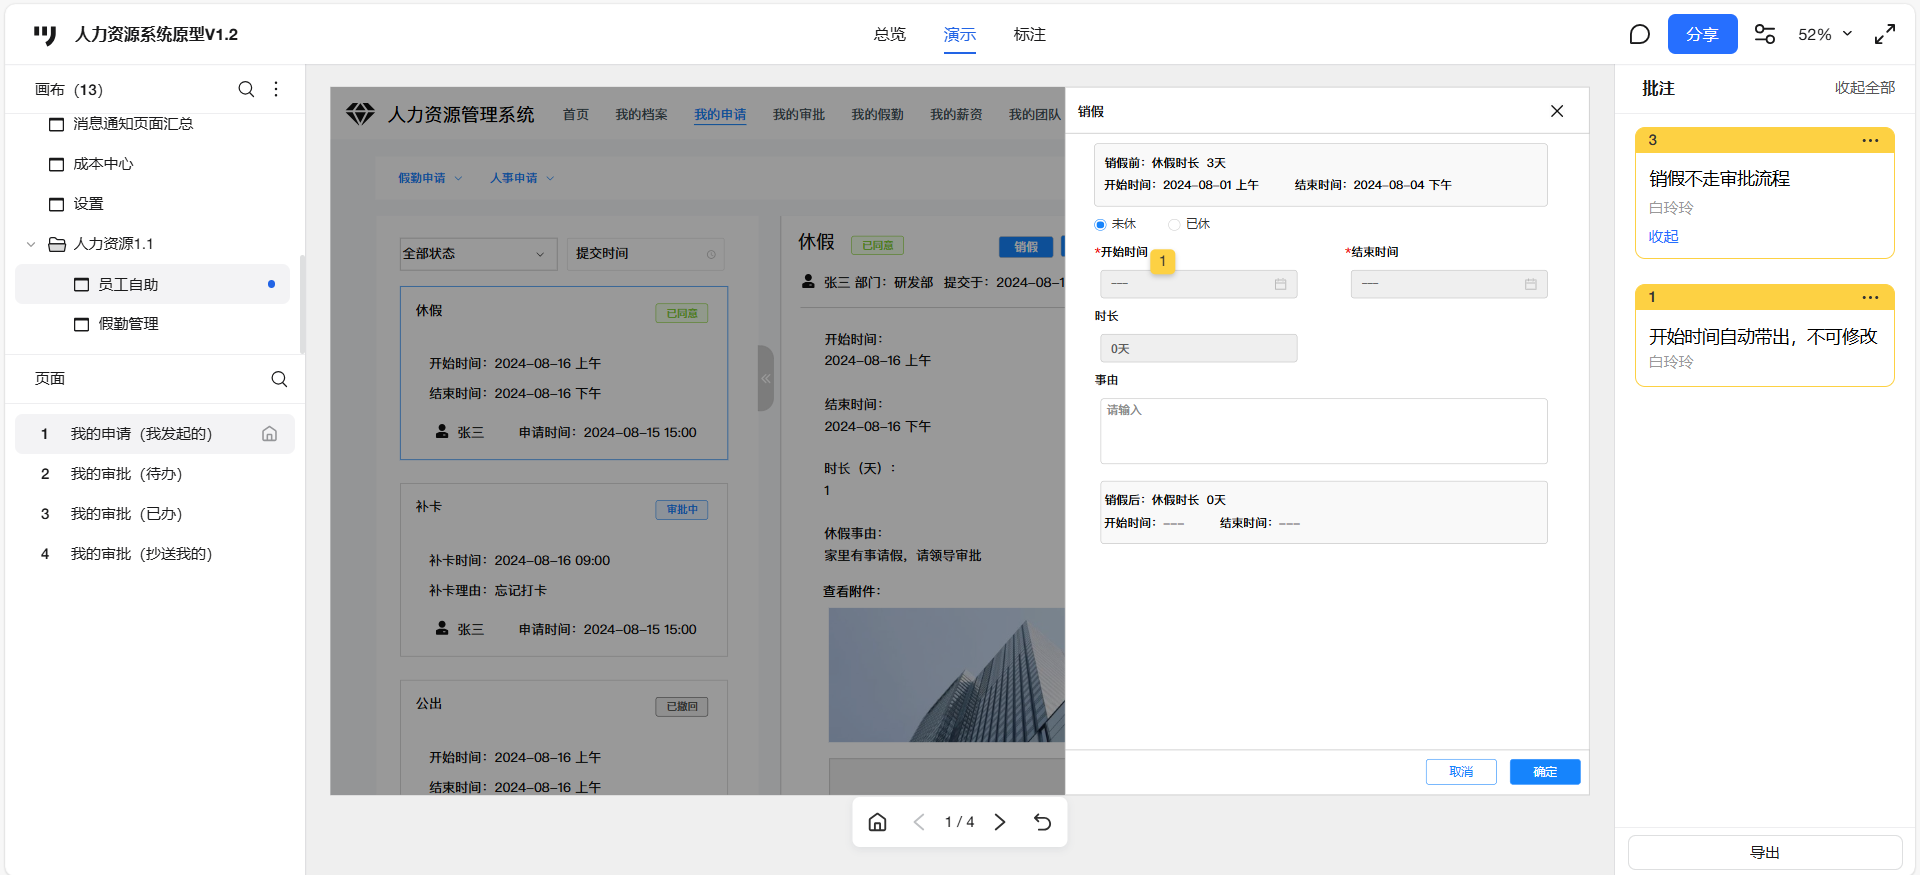Search canvases with the magnifier icon
Screen dimensions: 1920x875
pyautogui.click(x=246, y=89)
